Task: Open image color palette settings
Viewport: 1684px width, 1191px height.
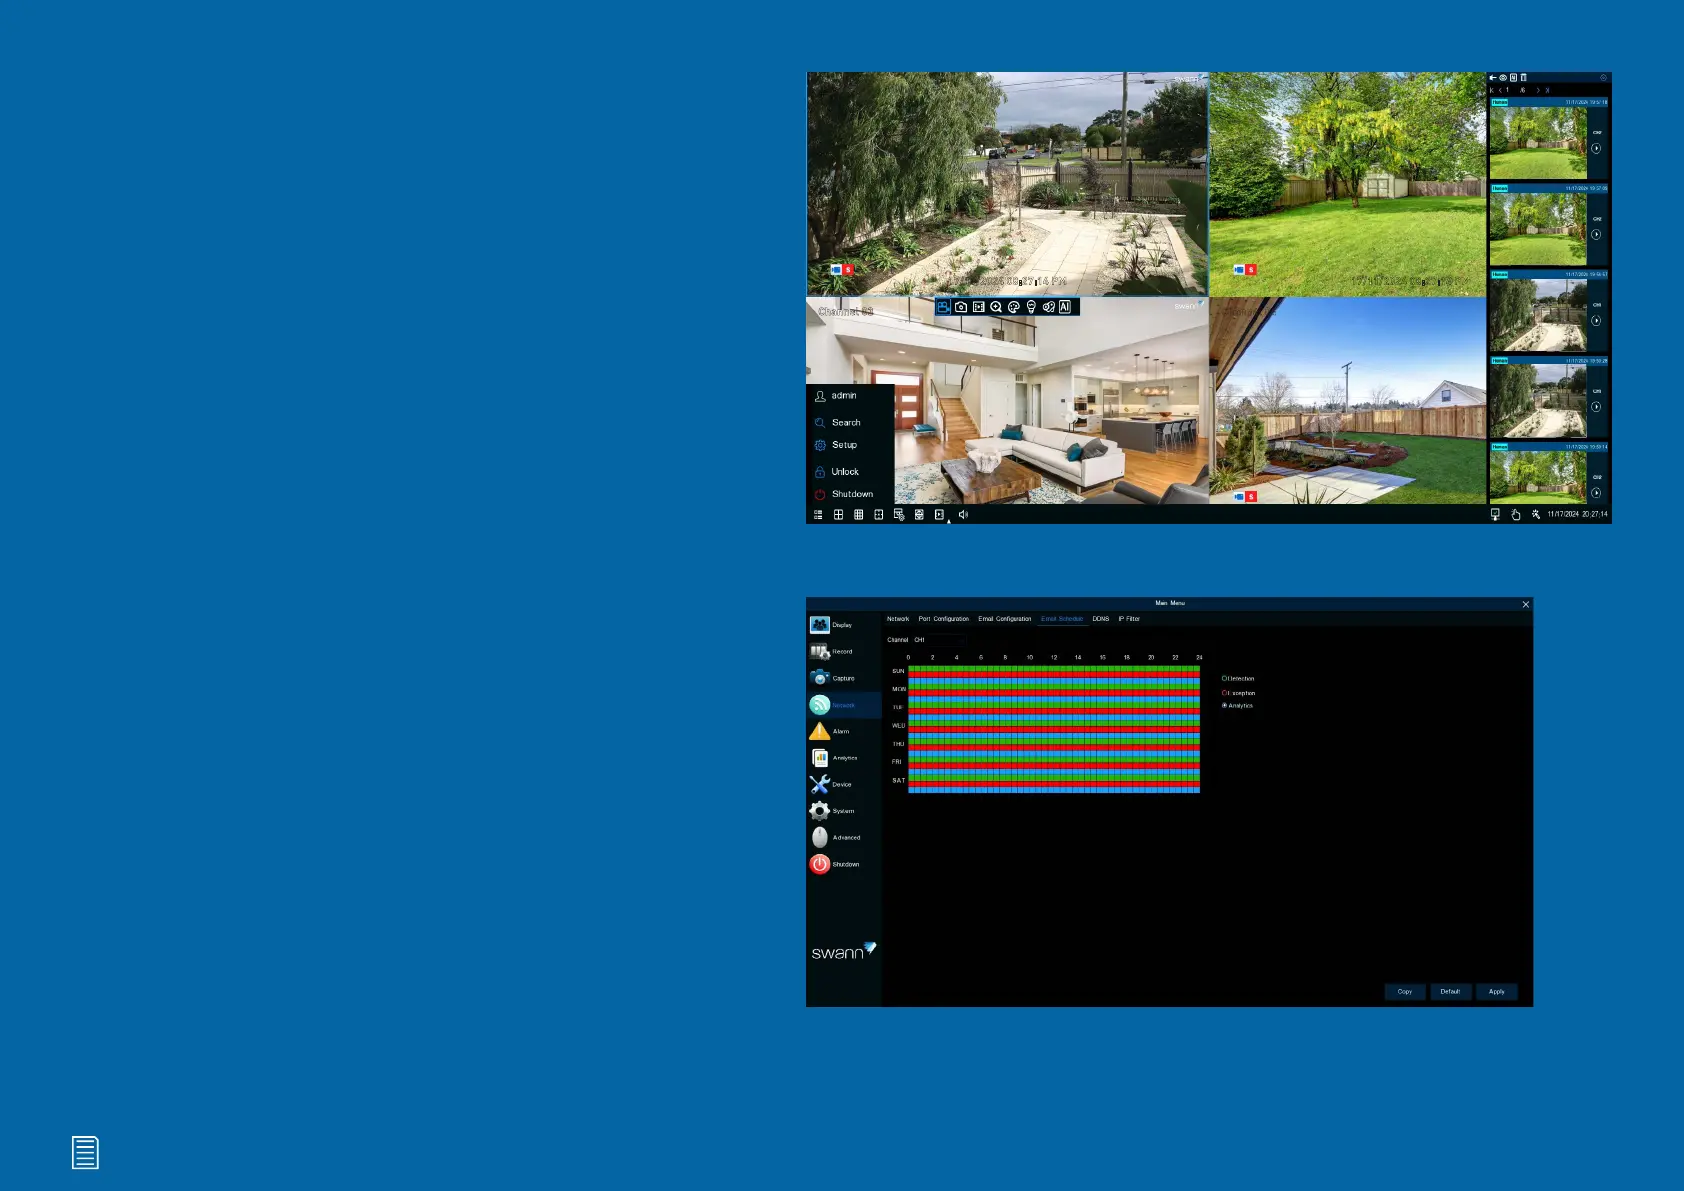Action: 1013,307
